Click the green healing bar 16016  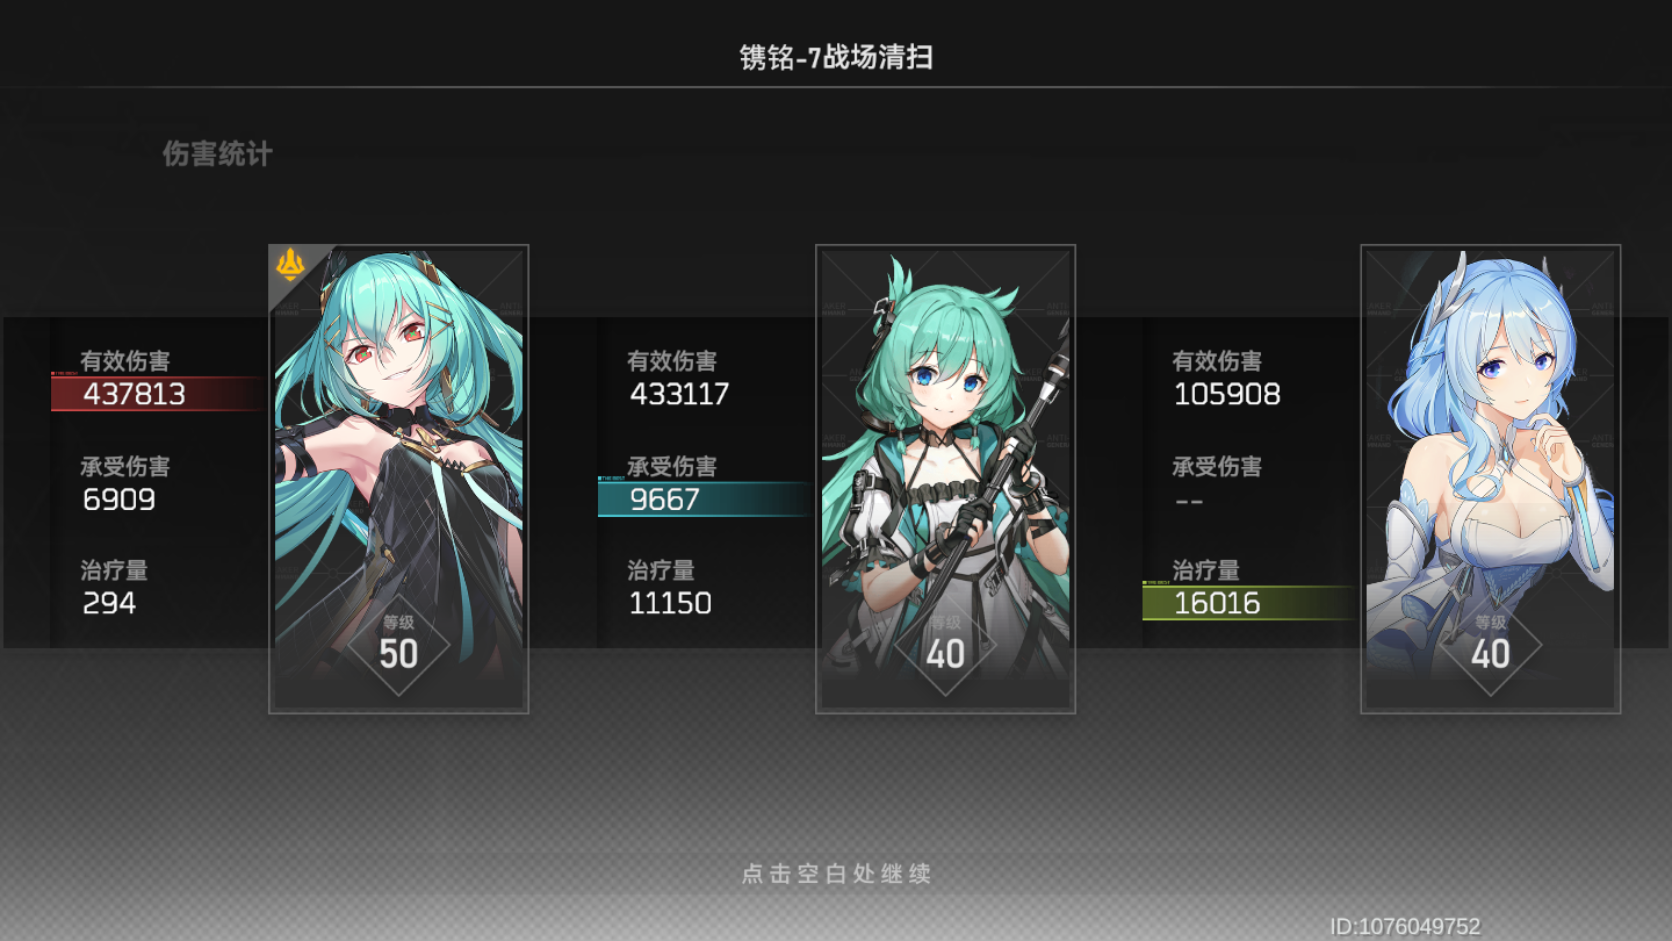click(x=1249, y=603)
